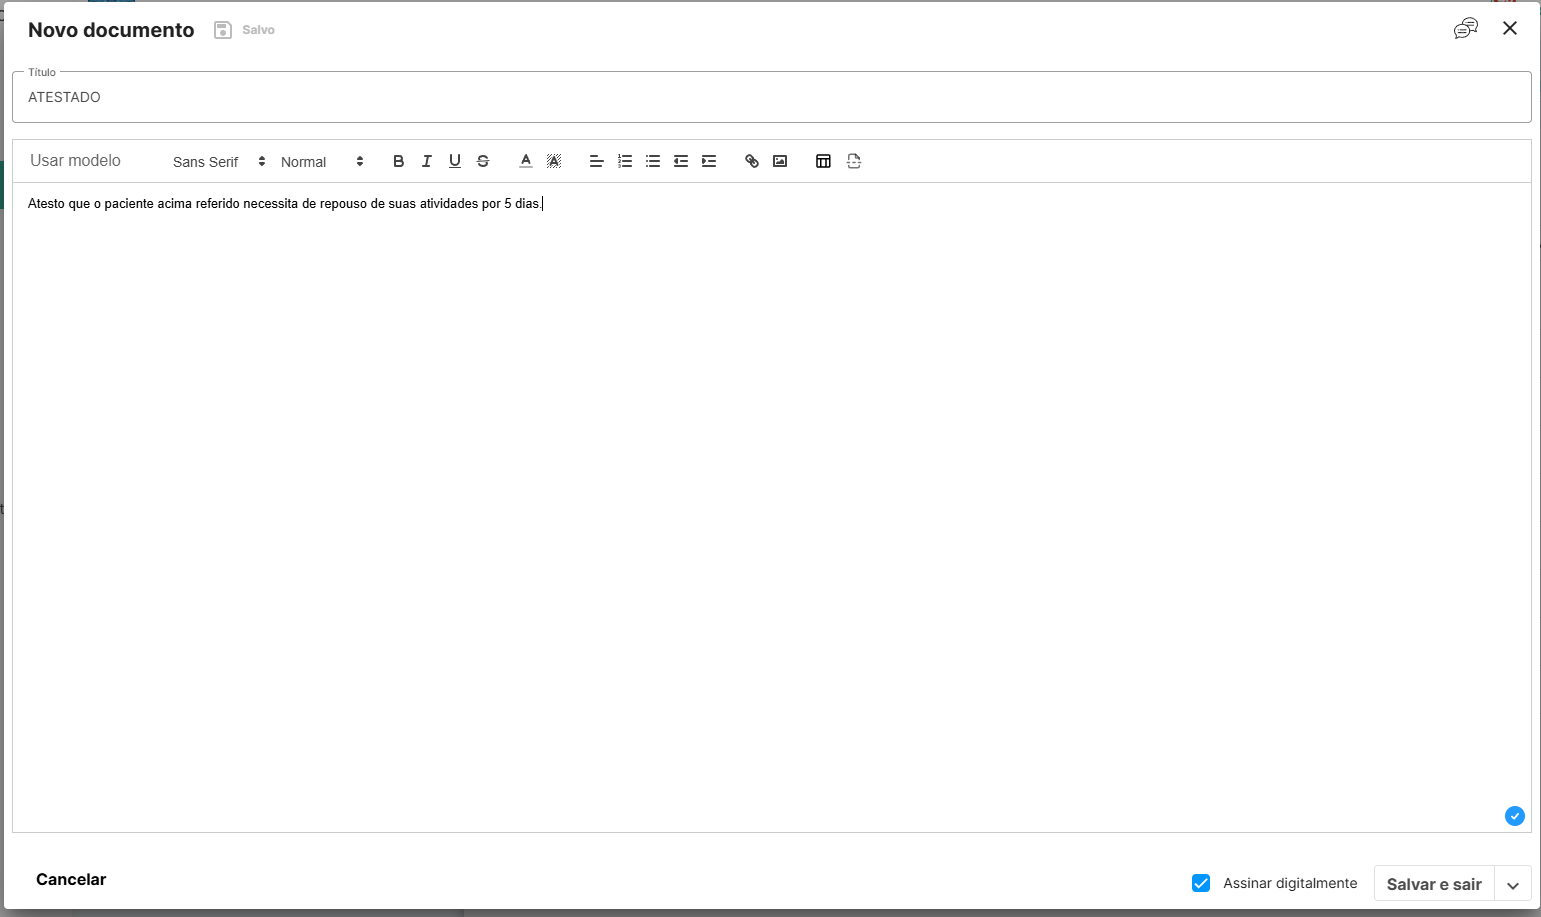1541x917 pixels.
Task: Open the text alignment options
Action: point(596,161)
